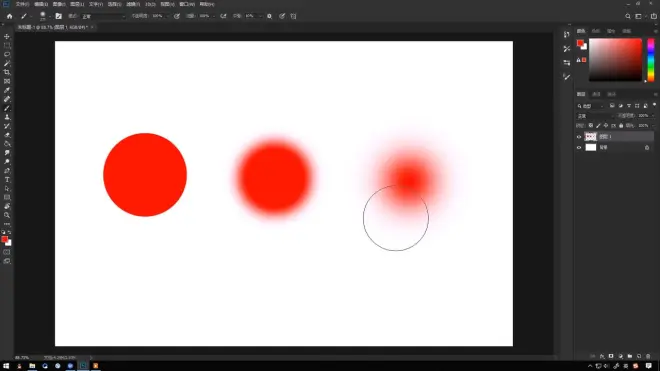Select the Smudge/Blur tool
660x371 pixels.
click(7, 153)
